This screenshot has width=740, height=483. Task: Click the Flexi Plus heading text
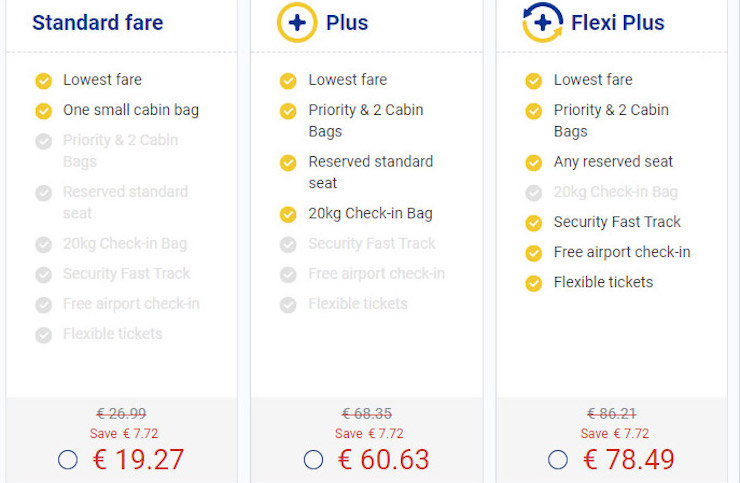(x=617, y=22)
